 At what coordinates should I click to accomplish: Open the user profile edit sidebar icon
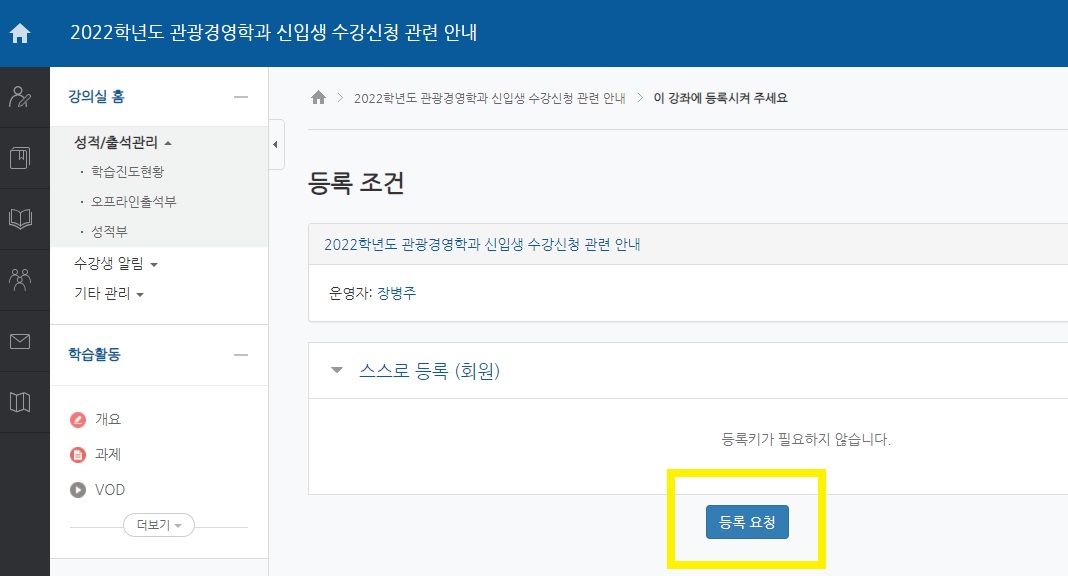coord(20,97)
